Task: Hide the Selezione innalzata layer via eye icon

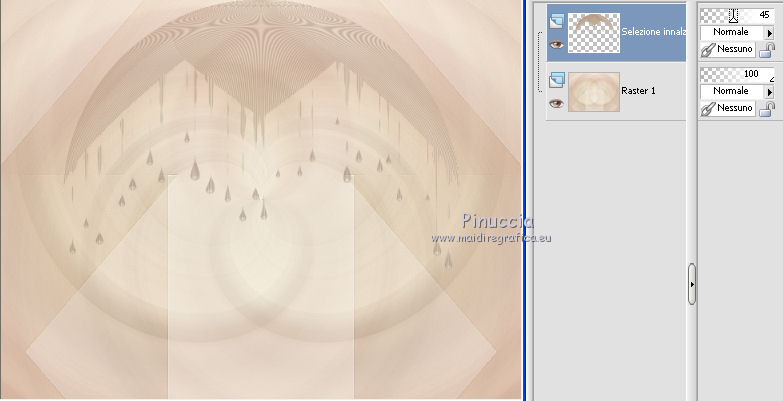Action: tap(556, 45)
